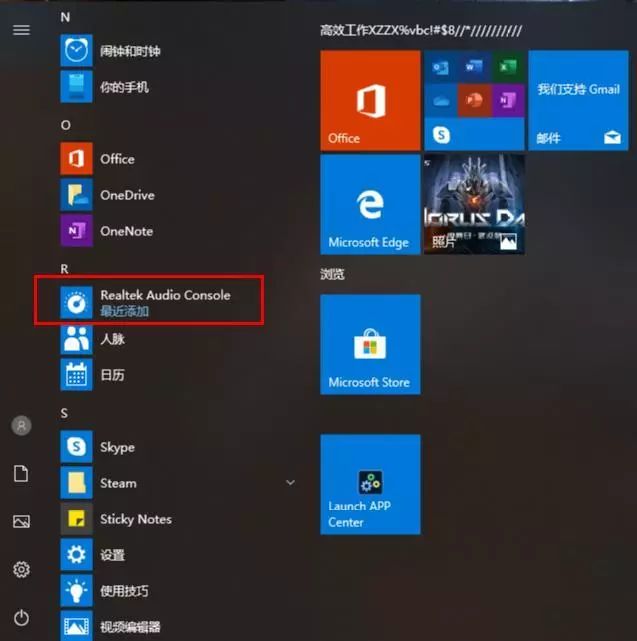This screenshot has height=641, width=637.
Task: Open OneDrive in the app list
Action: (x=176, y=195)
